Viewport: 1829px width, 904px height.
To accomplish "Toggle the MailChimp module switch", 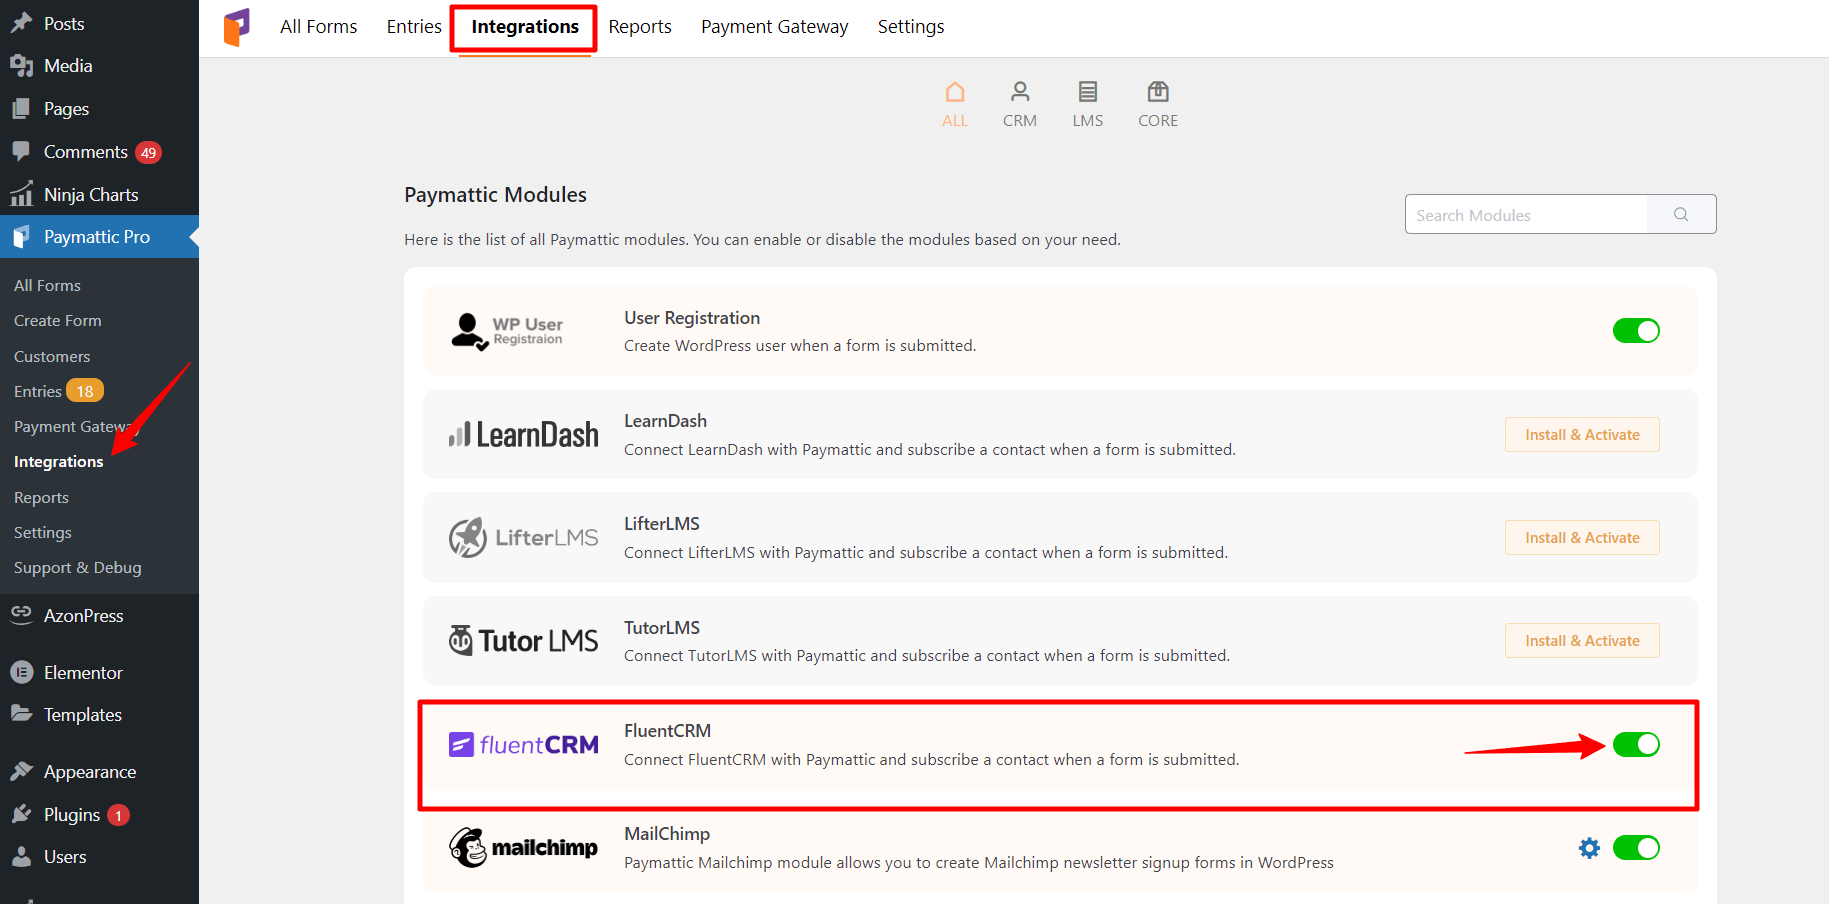I will pyautogui.click(x=1636, y=848).
